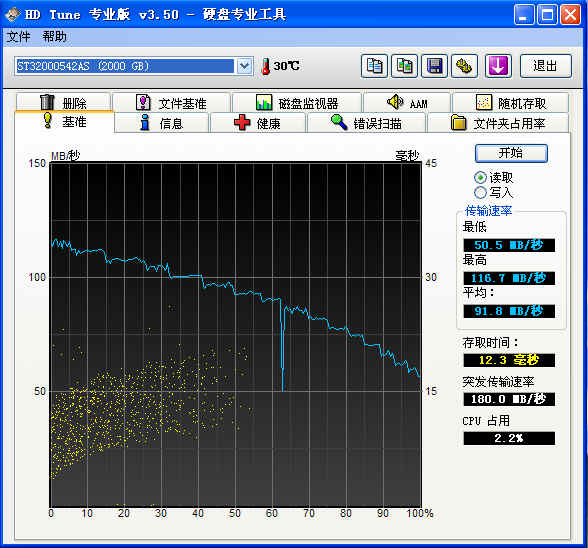Open the options tools icon
This screenshot has width=588, height=548.
pyautogui.click(x=464, y=66)
